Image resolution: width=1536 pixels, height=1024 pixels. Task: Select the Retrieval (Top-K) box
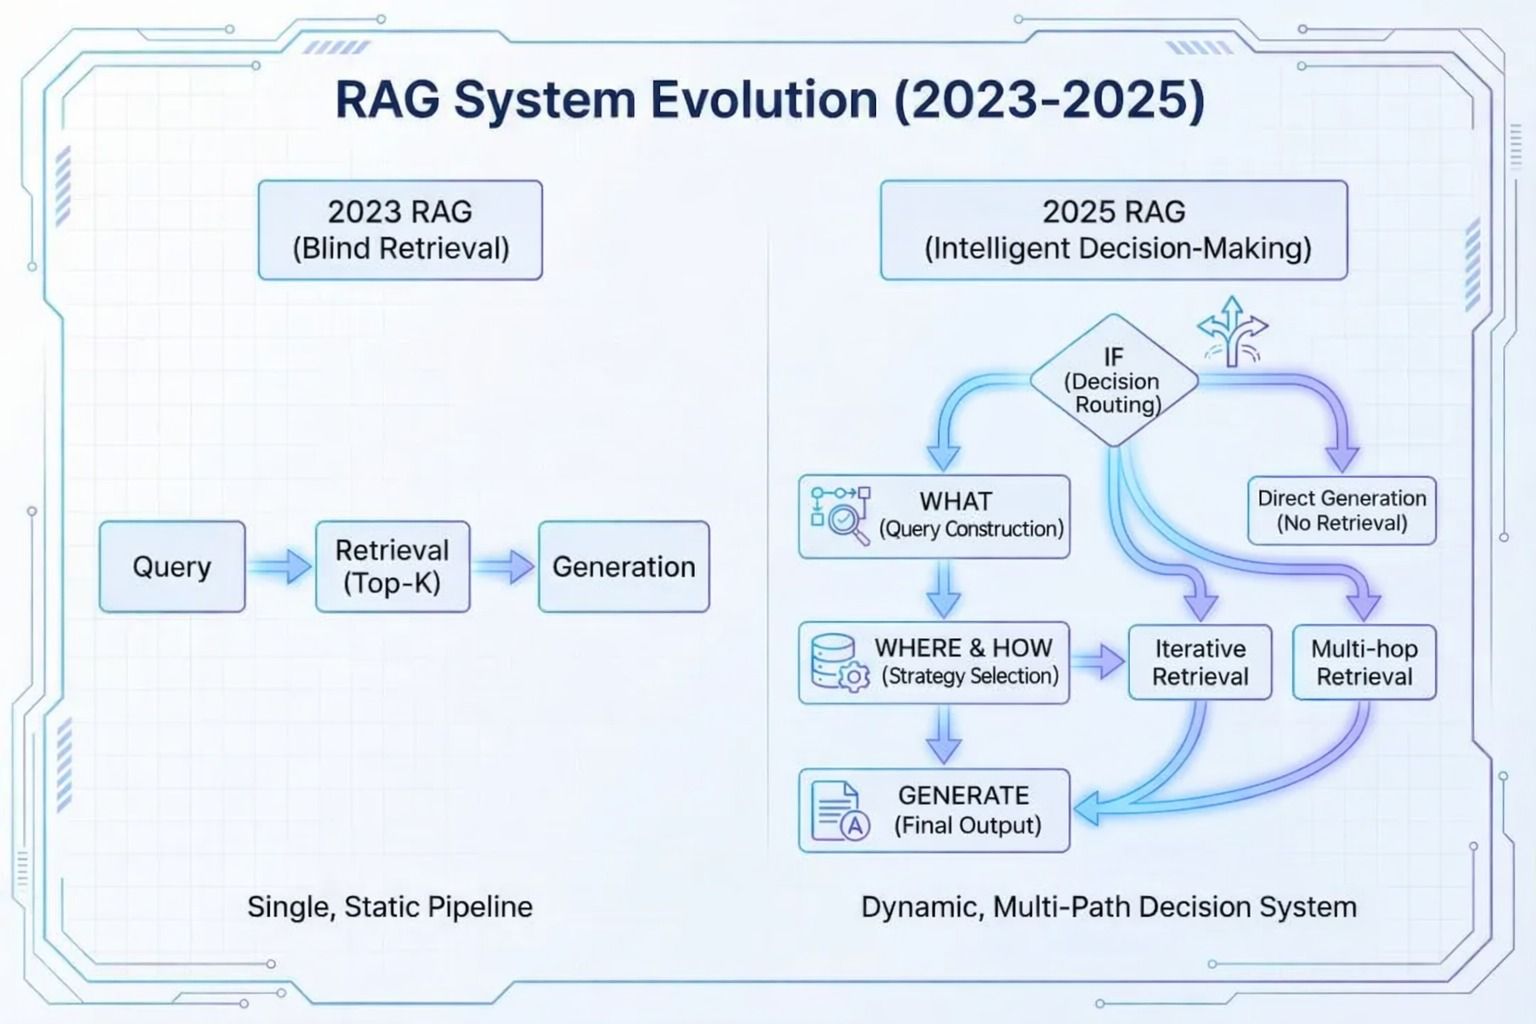pyautogui.click(x=392, y=567)
